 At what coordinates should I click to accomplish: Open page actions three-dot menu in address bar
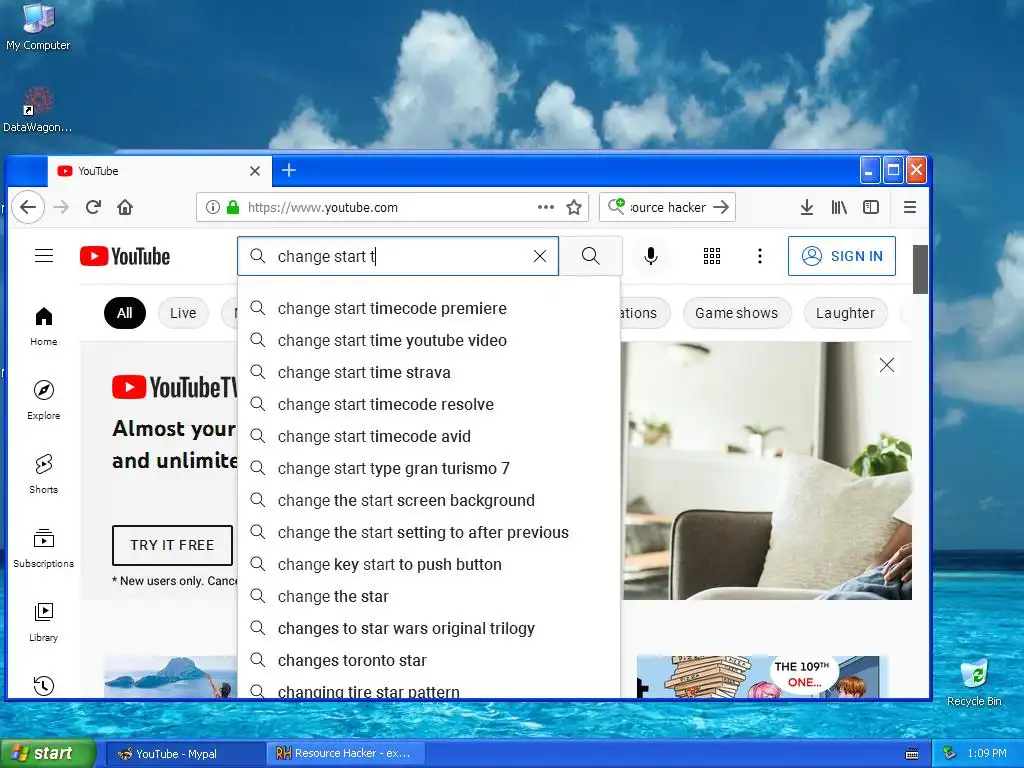point(545,208)
